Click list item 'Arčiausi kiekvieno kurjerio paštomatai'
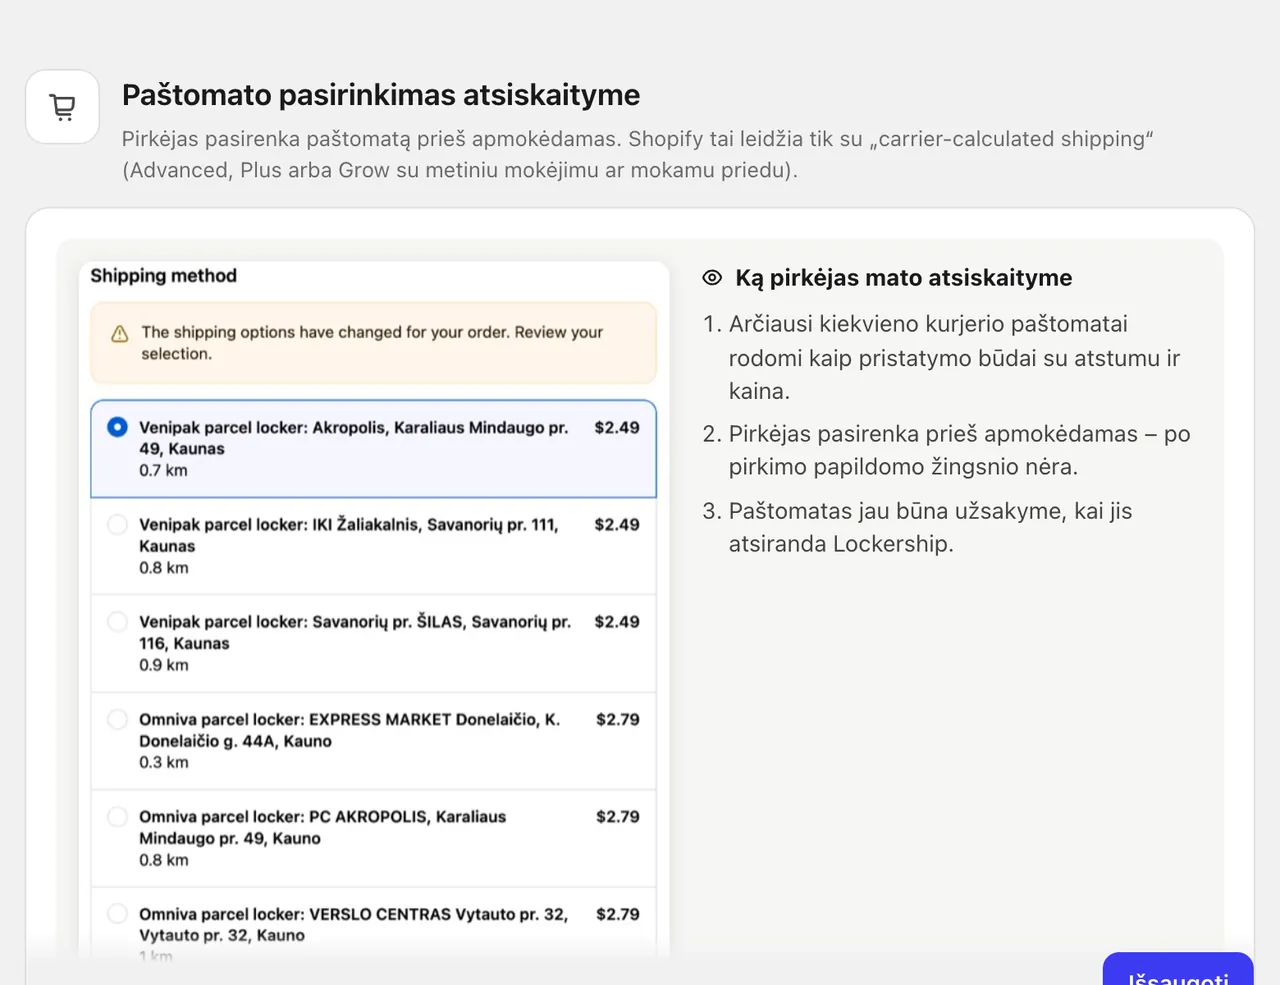 tap(954, 357)
